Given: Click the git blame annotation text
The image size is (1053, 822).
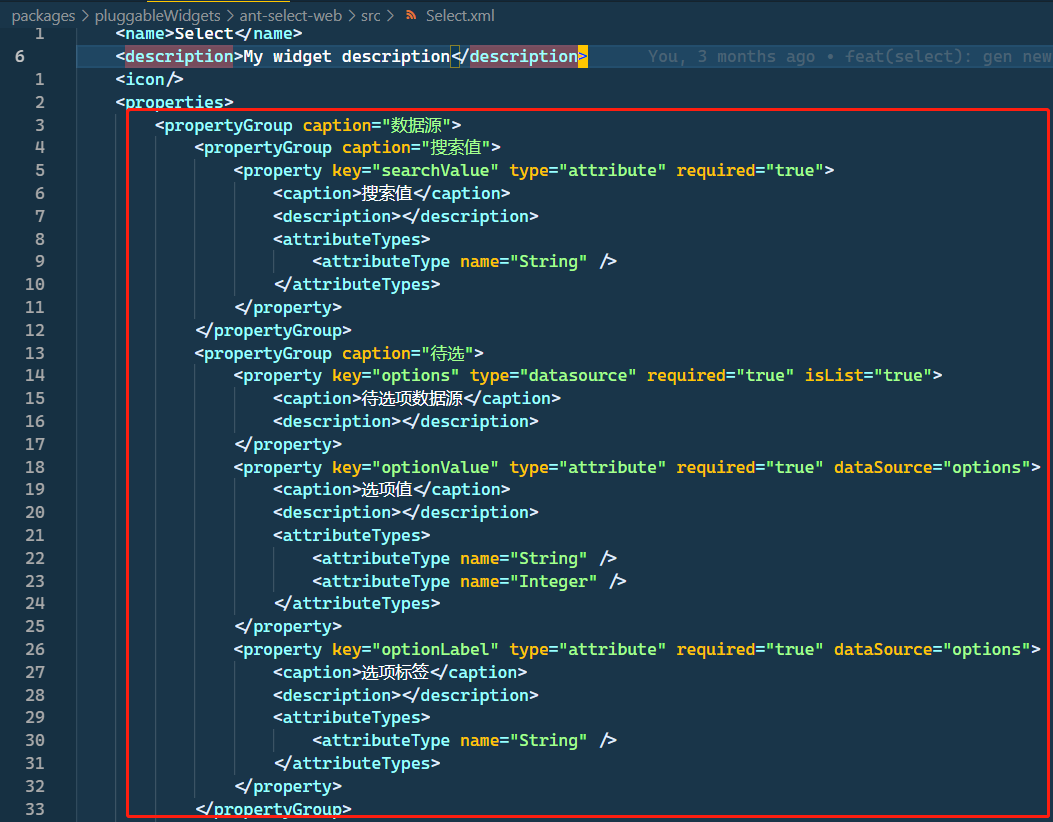Looking at the screenshot, I should [x=848, y=57].
